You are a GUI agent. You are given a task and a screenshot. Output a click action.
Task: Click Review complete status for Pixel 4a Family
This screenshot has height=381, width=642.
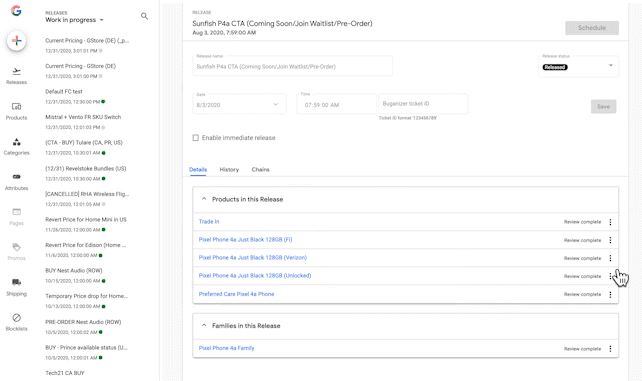click(582, 349)
